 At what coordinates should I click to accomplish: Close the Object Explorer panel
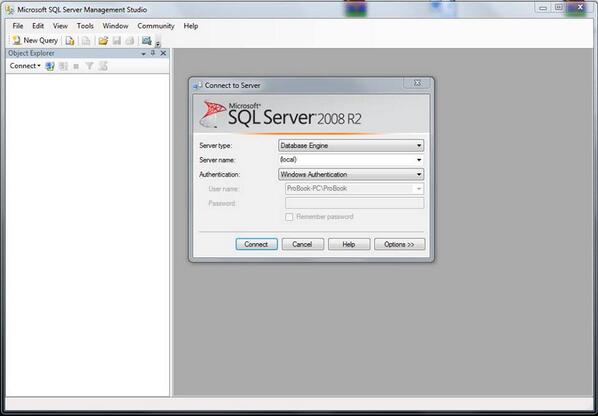(x=163, y=53)
